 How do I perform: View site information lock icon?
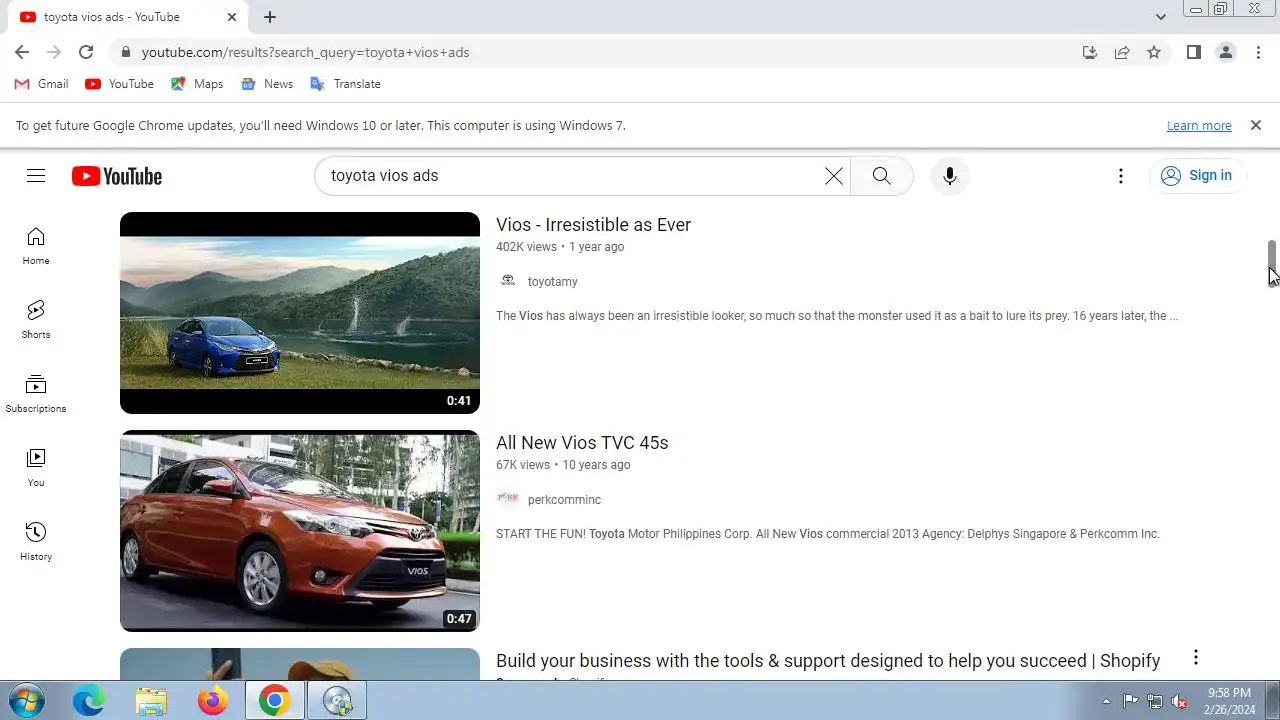[125, 52]
